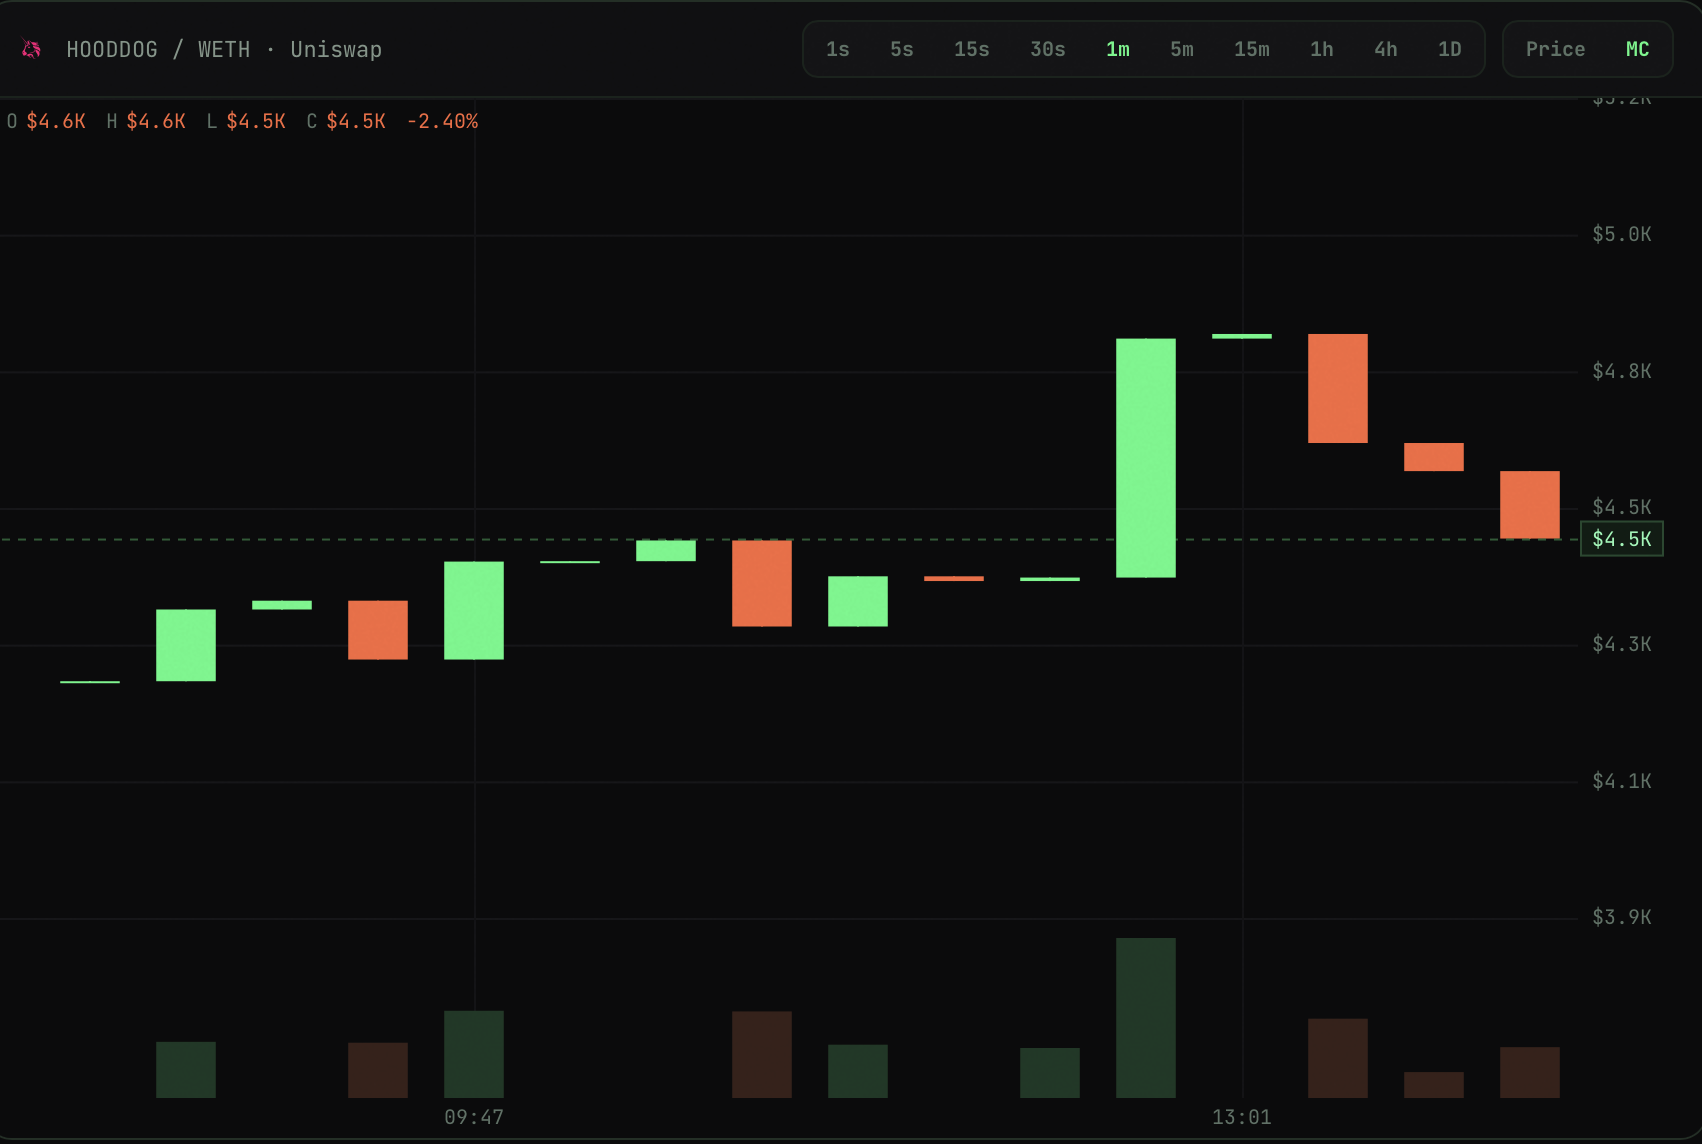Click the green candle at 09:47
Screen dimensions: 1702x1144
click(474, 610)
